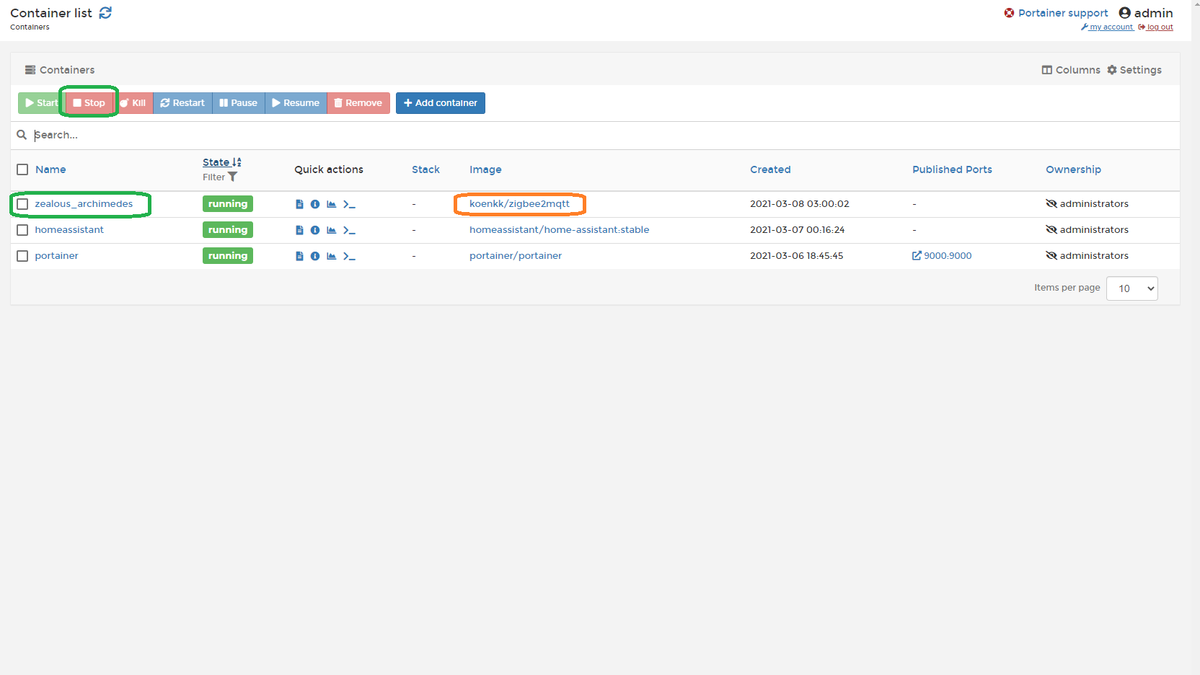Open logs icon for portainer container
The image size is (1200, 675).
click(x=299, y=256)
